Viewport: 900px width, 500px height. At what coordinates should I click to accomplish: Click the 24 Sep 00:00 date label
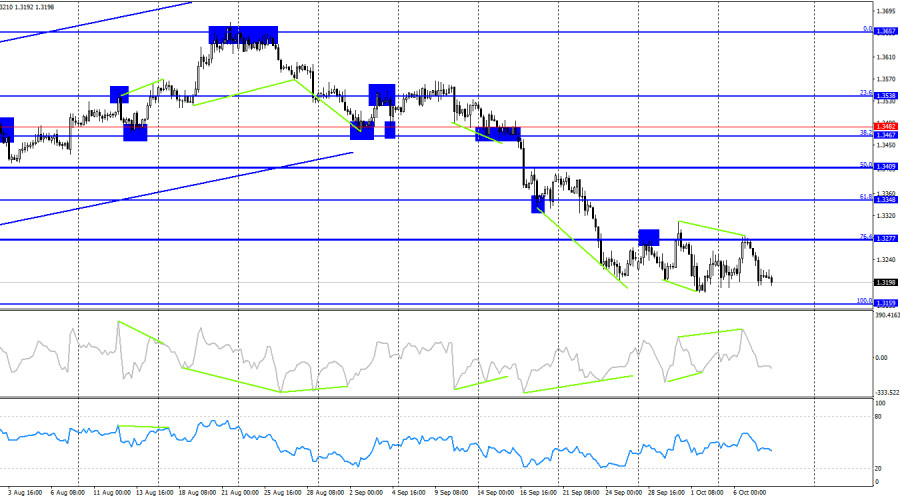pos(624,493)
